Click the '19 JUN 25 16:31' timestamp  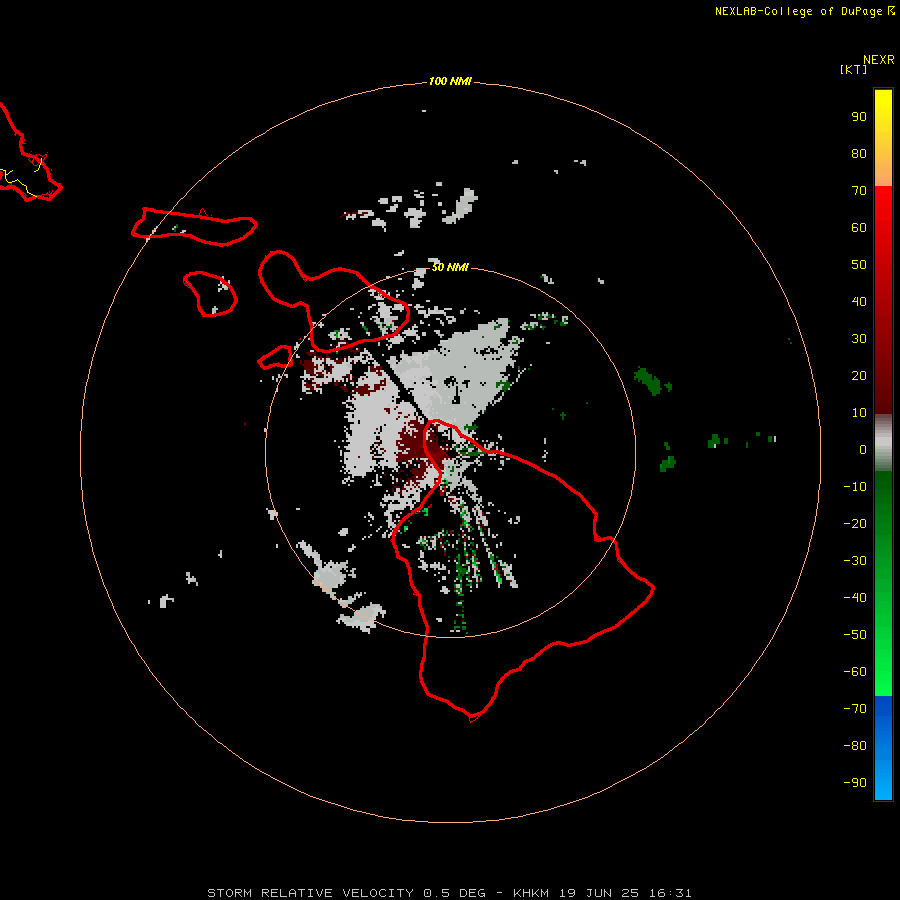[626, 893]
